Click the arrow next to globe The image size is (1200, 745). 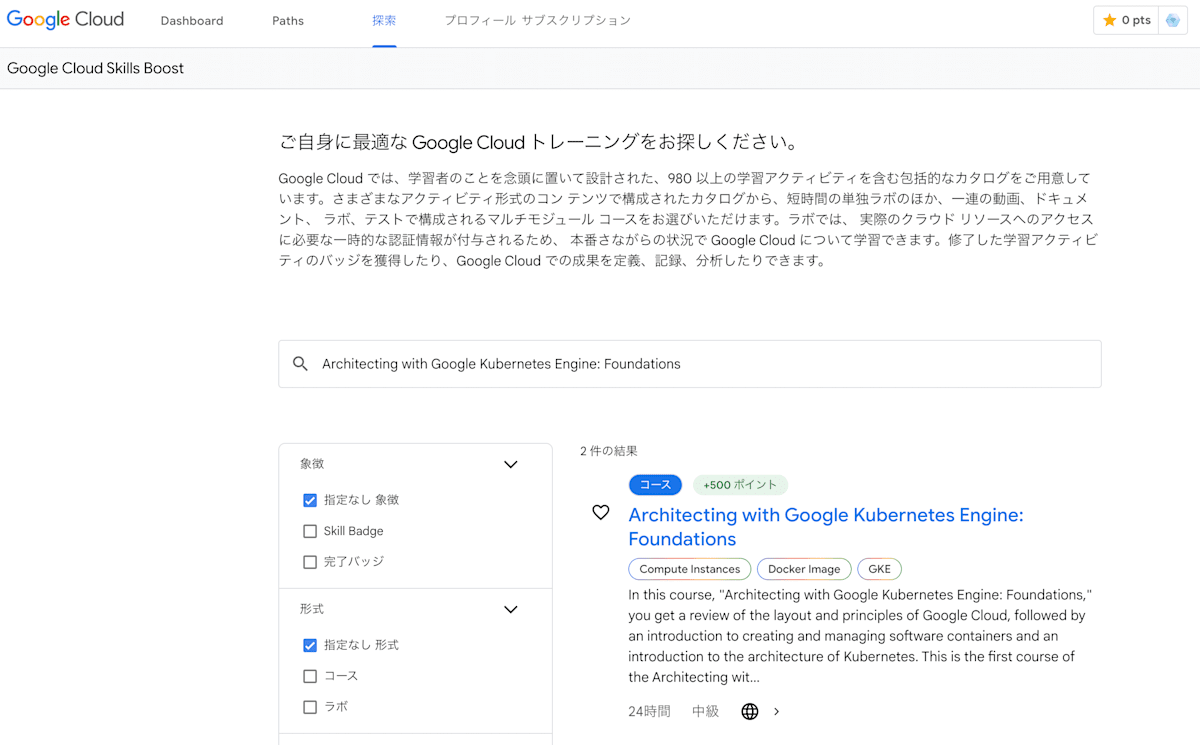pyautogui.click(x=777, y=712)
